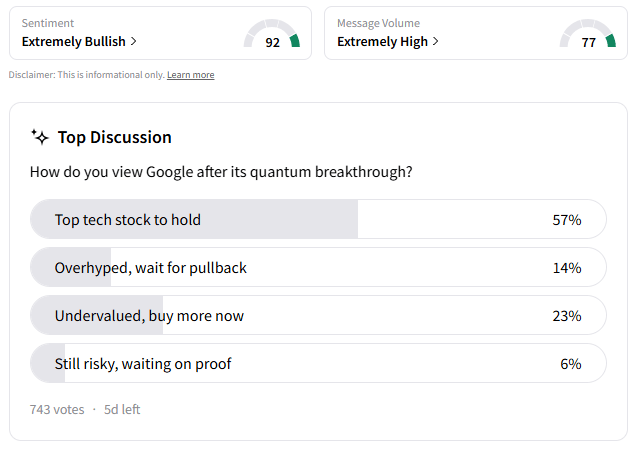This screenshot has width=638, height=449.
Task: Click the Extremely Bullish sentiment label
Action: coord(73,42)
